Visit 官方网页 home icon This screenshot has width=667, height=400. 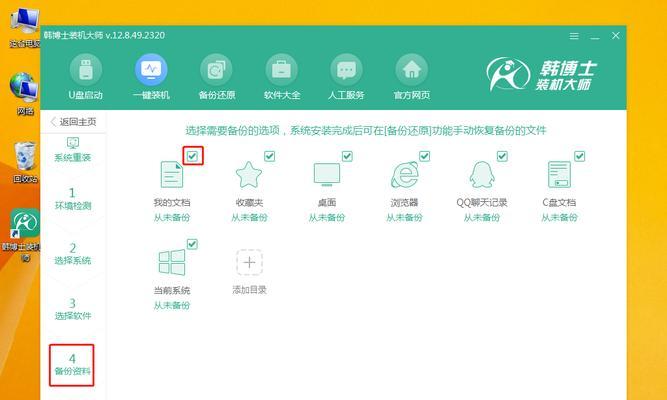[x=411, y=70]
